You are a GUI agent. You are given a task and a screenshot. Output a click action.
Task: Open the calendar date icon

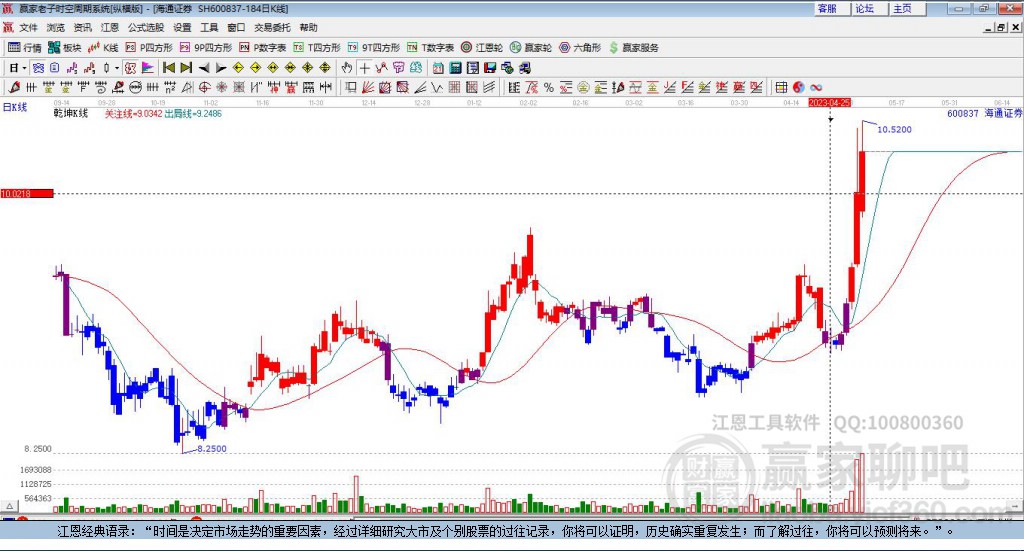(x=438, y=68)
